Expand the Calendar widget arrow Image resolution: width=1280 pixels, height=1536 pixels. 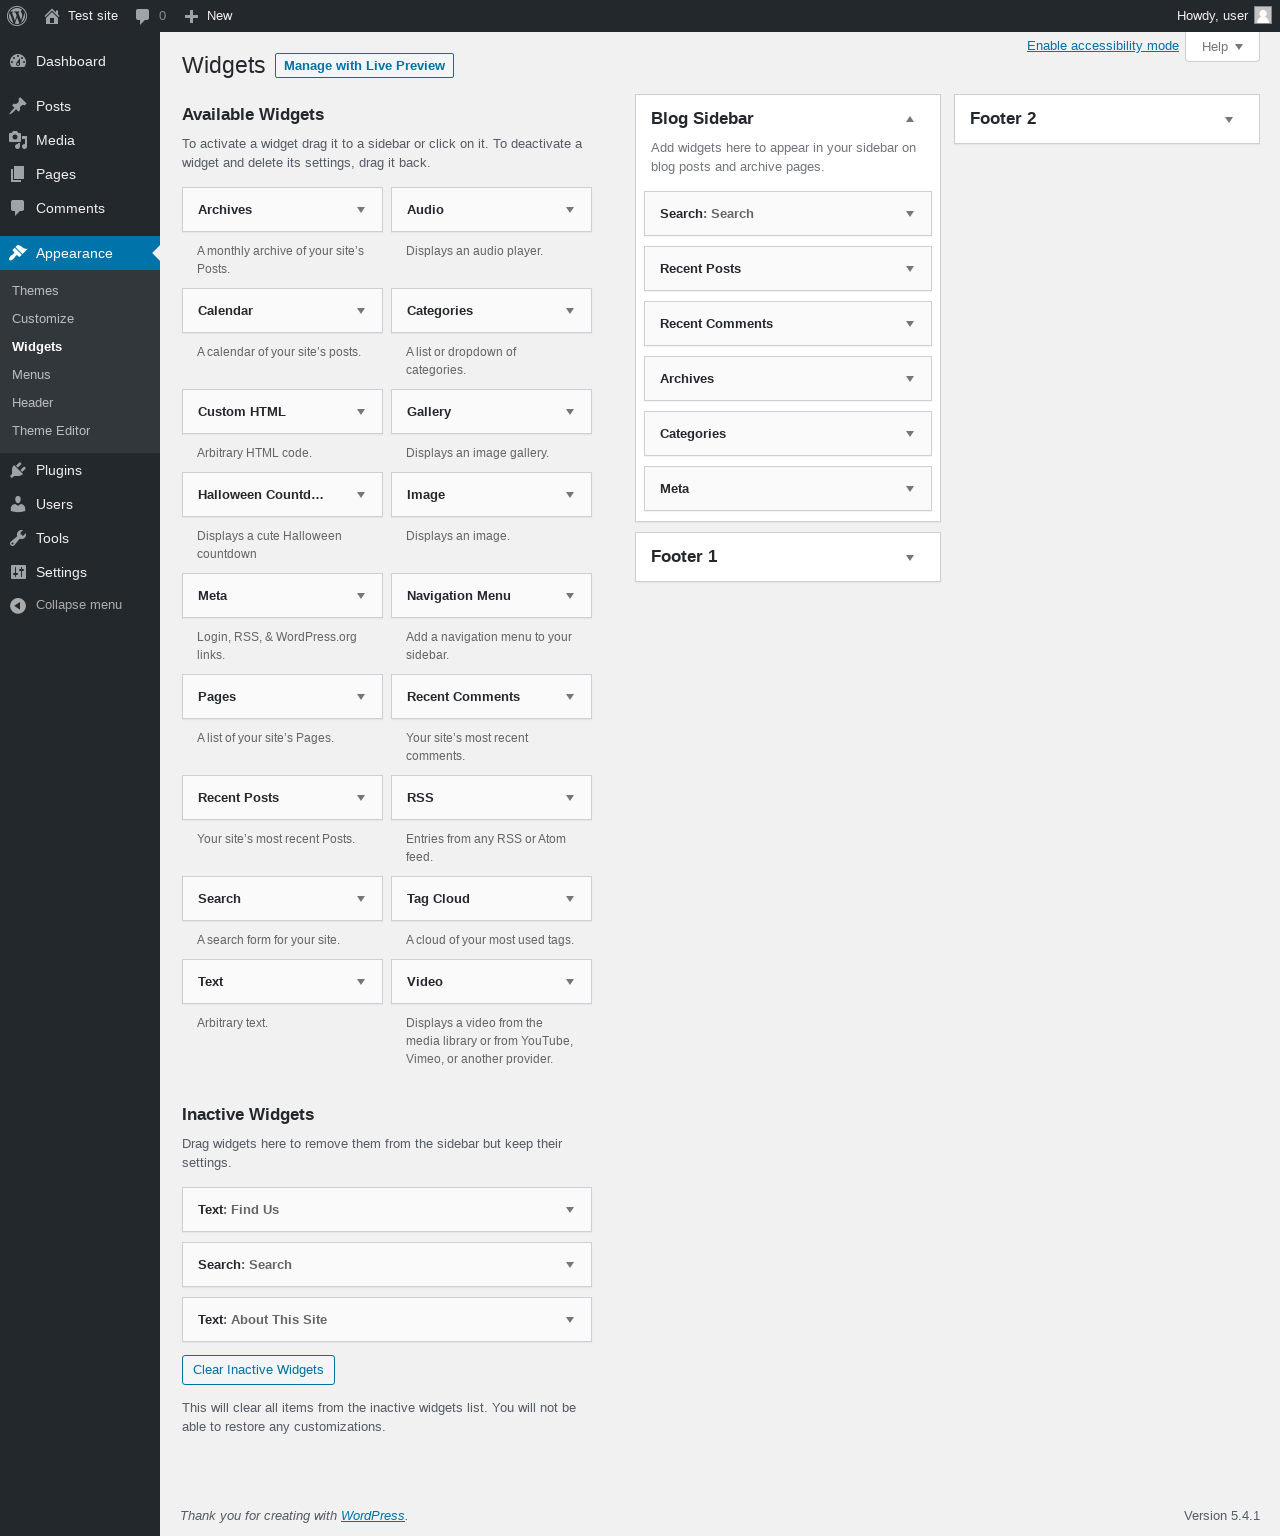[x=361, y=311]
